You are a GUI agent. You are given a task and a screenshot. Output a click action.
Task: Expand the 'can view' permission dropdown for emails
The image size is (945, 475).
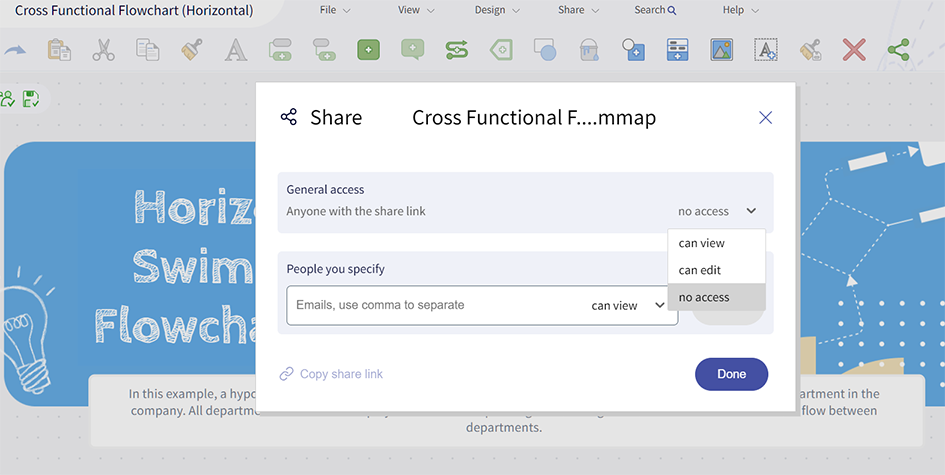(x=627, y=305)
